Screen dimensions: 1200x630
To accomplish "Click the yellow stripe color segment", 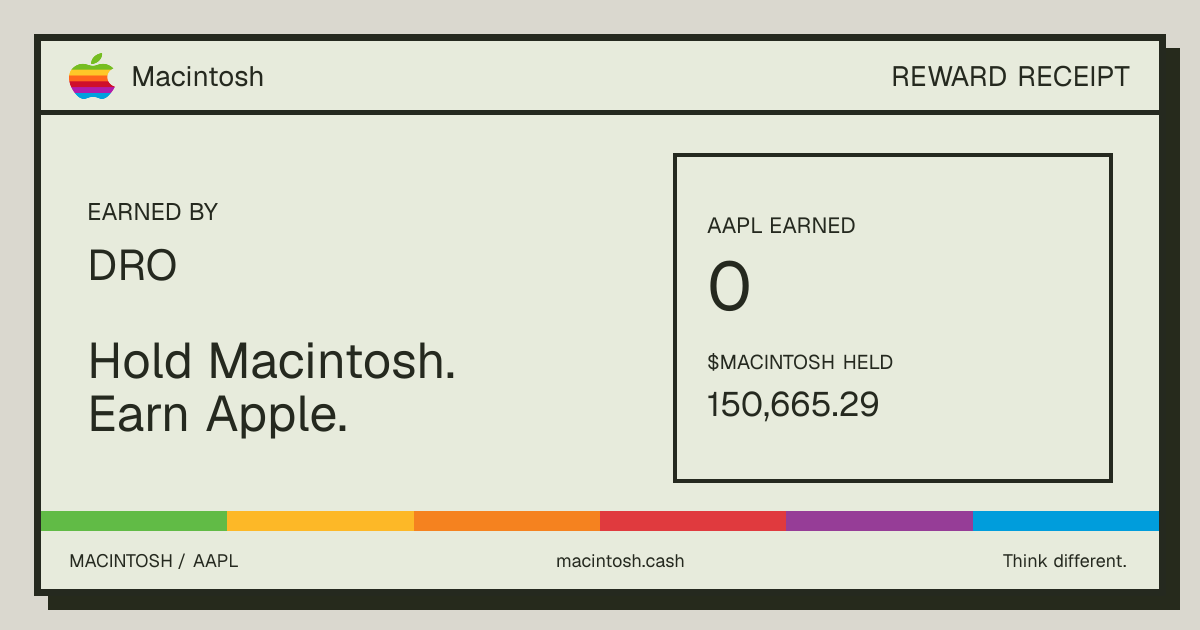I will coord(320,521).
